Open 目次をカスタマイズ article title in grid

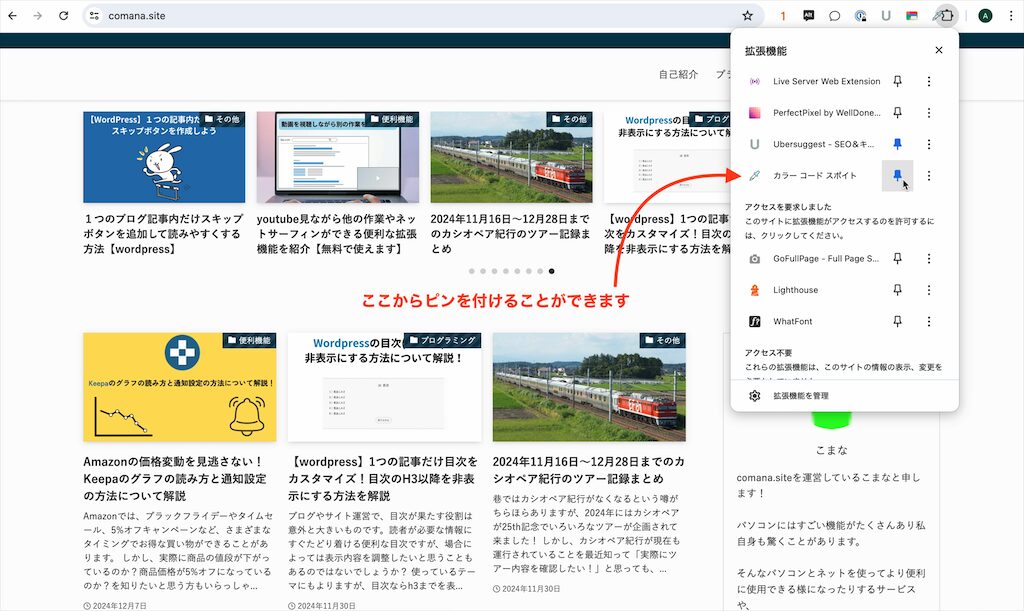tap(383, 478)
